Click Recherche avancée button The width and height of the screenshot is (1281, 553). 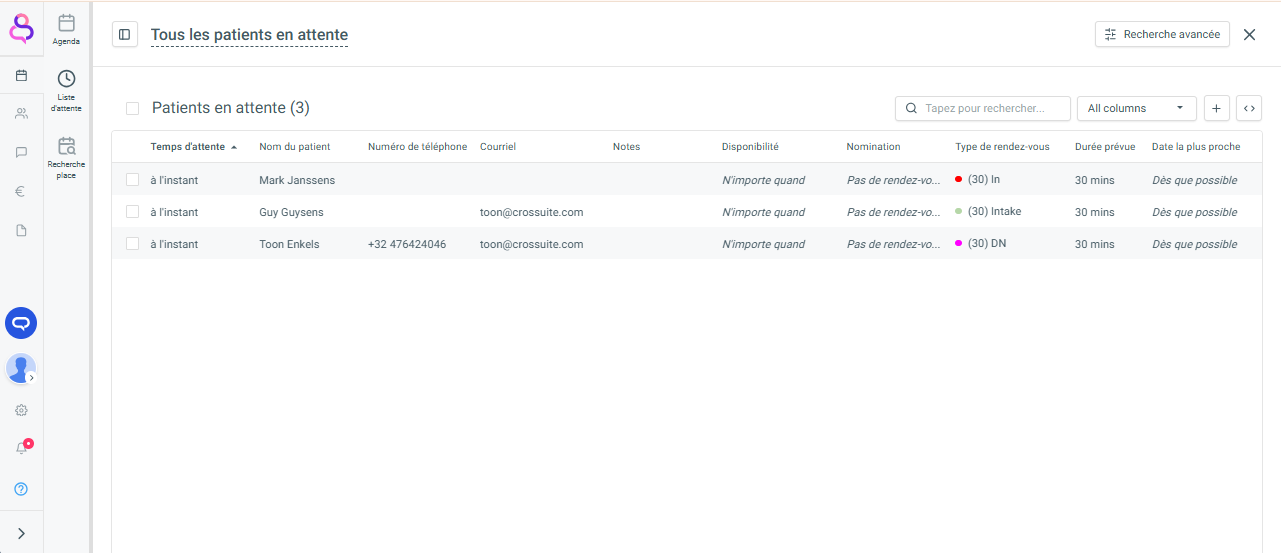click(1162, 34)
